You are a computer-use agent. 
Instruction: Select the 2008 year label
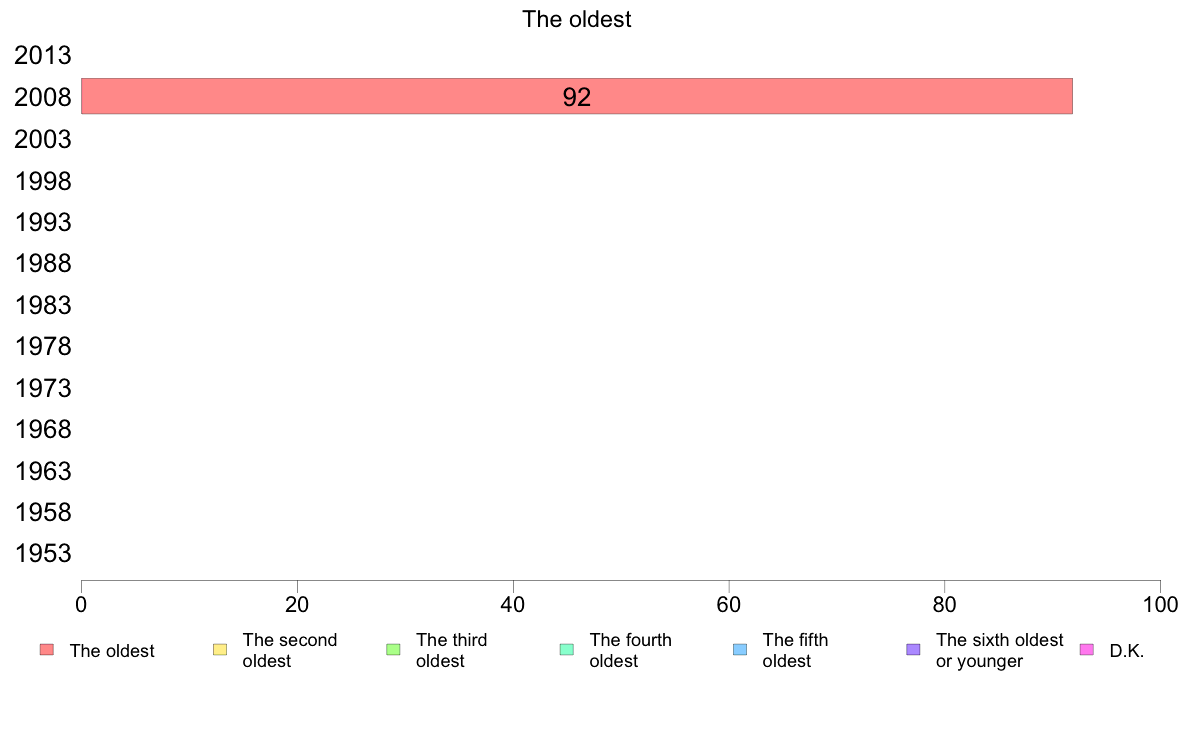[42, 97]
